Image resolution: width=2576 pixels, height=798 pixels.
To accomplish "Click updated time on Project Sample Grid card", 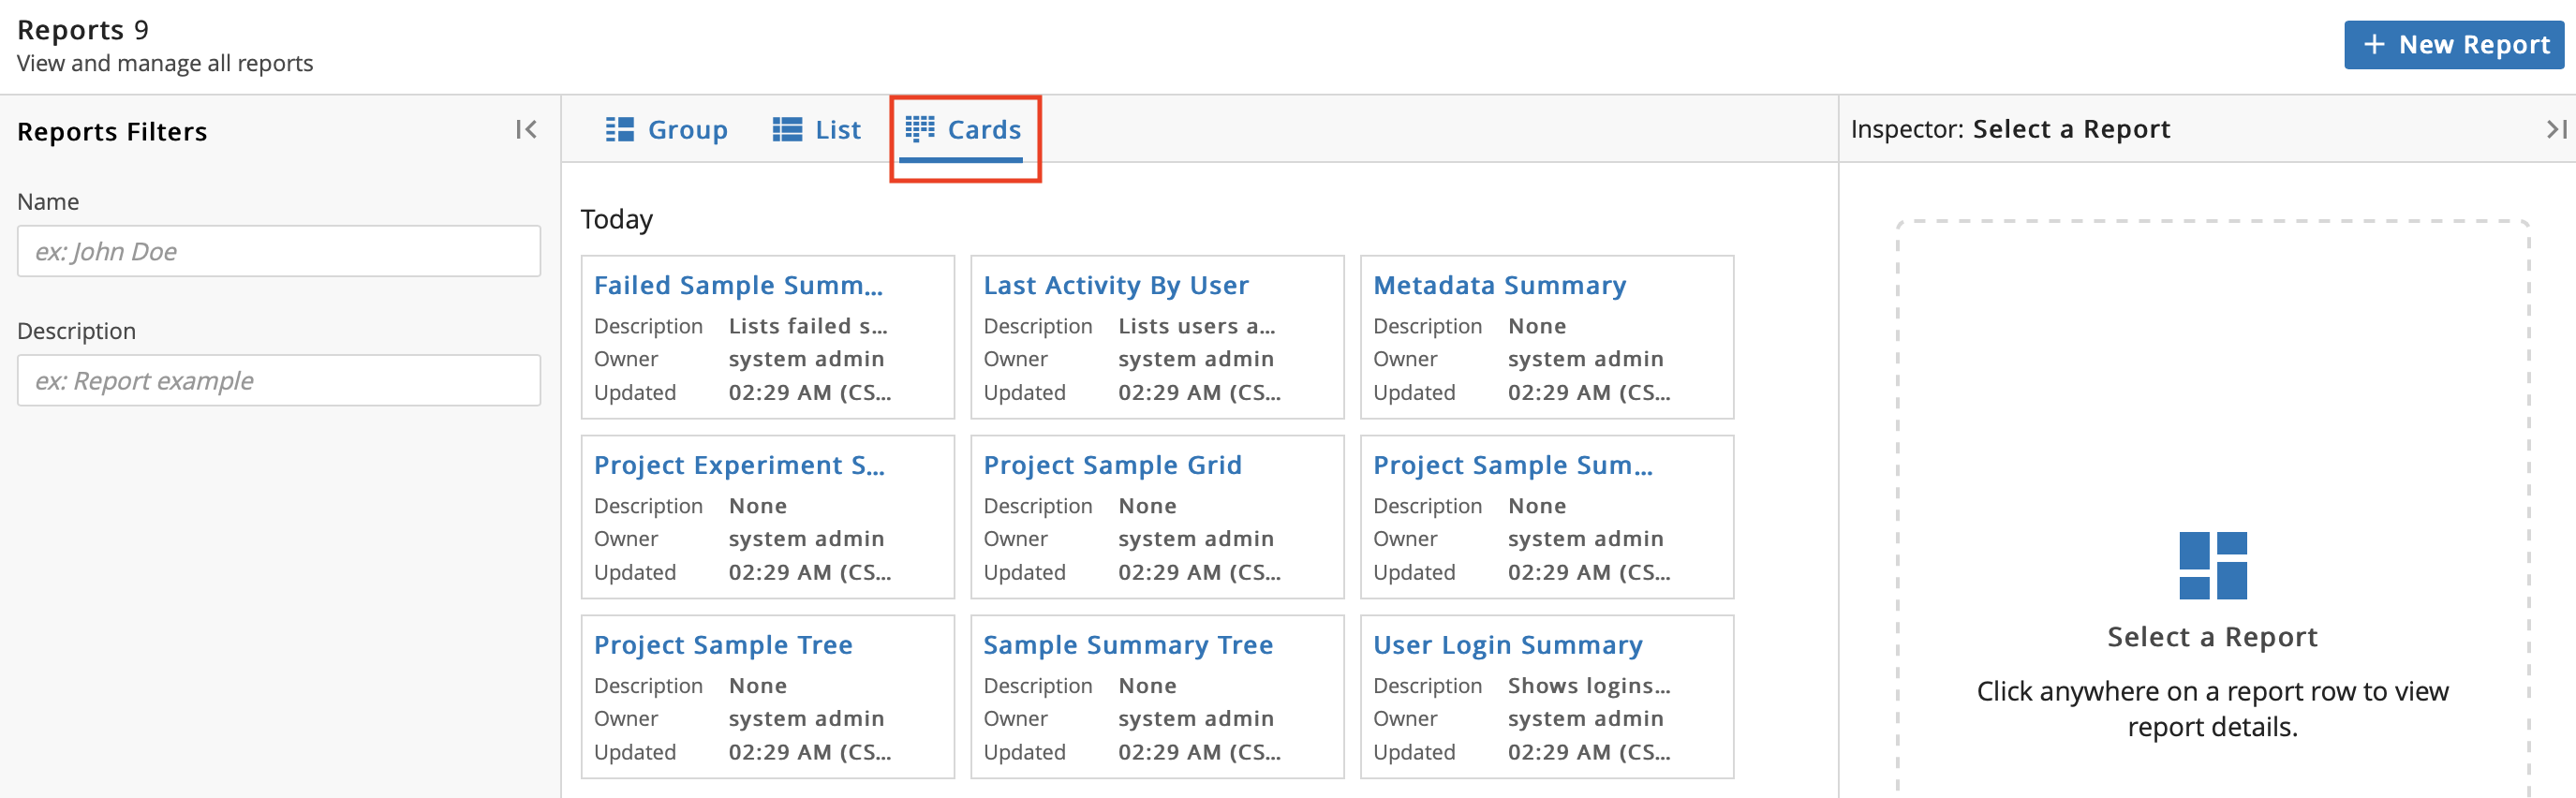I will [1199, 573].
